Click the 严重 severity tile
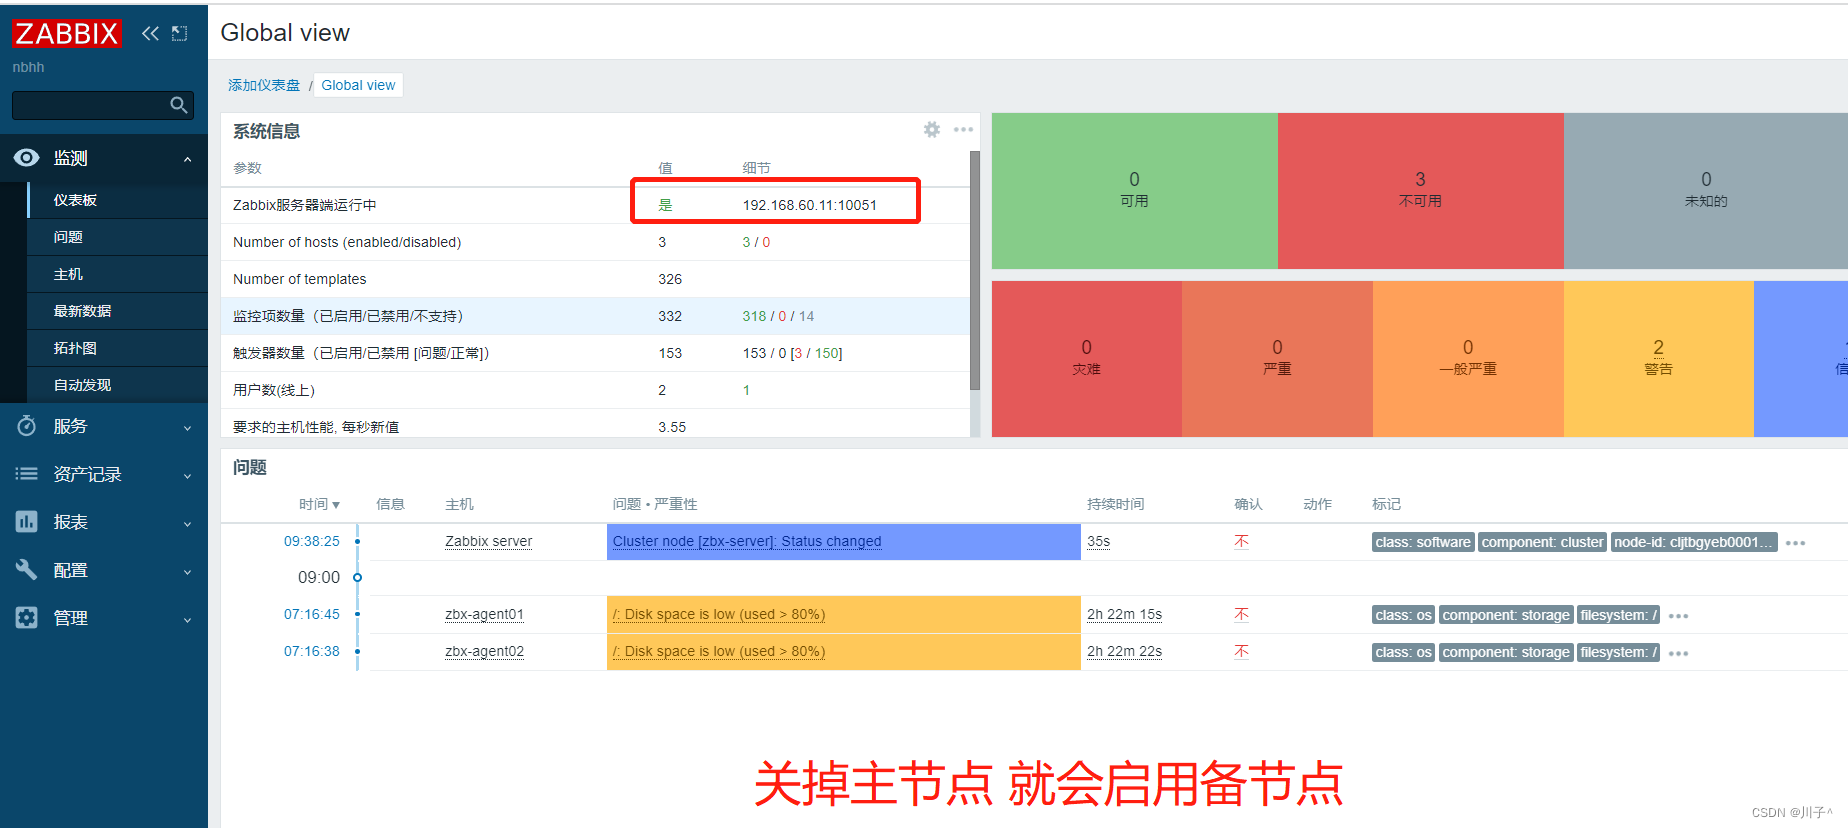The height and width of the screenshot is (828, 1848). pyautogui.click(x=1277, y=358)
